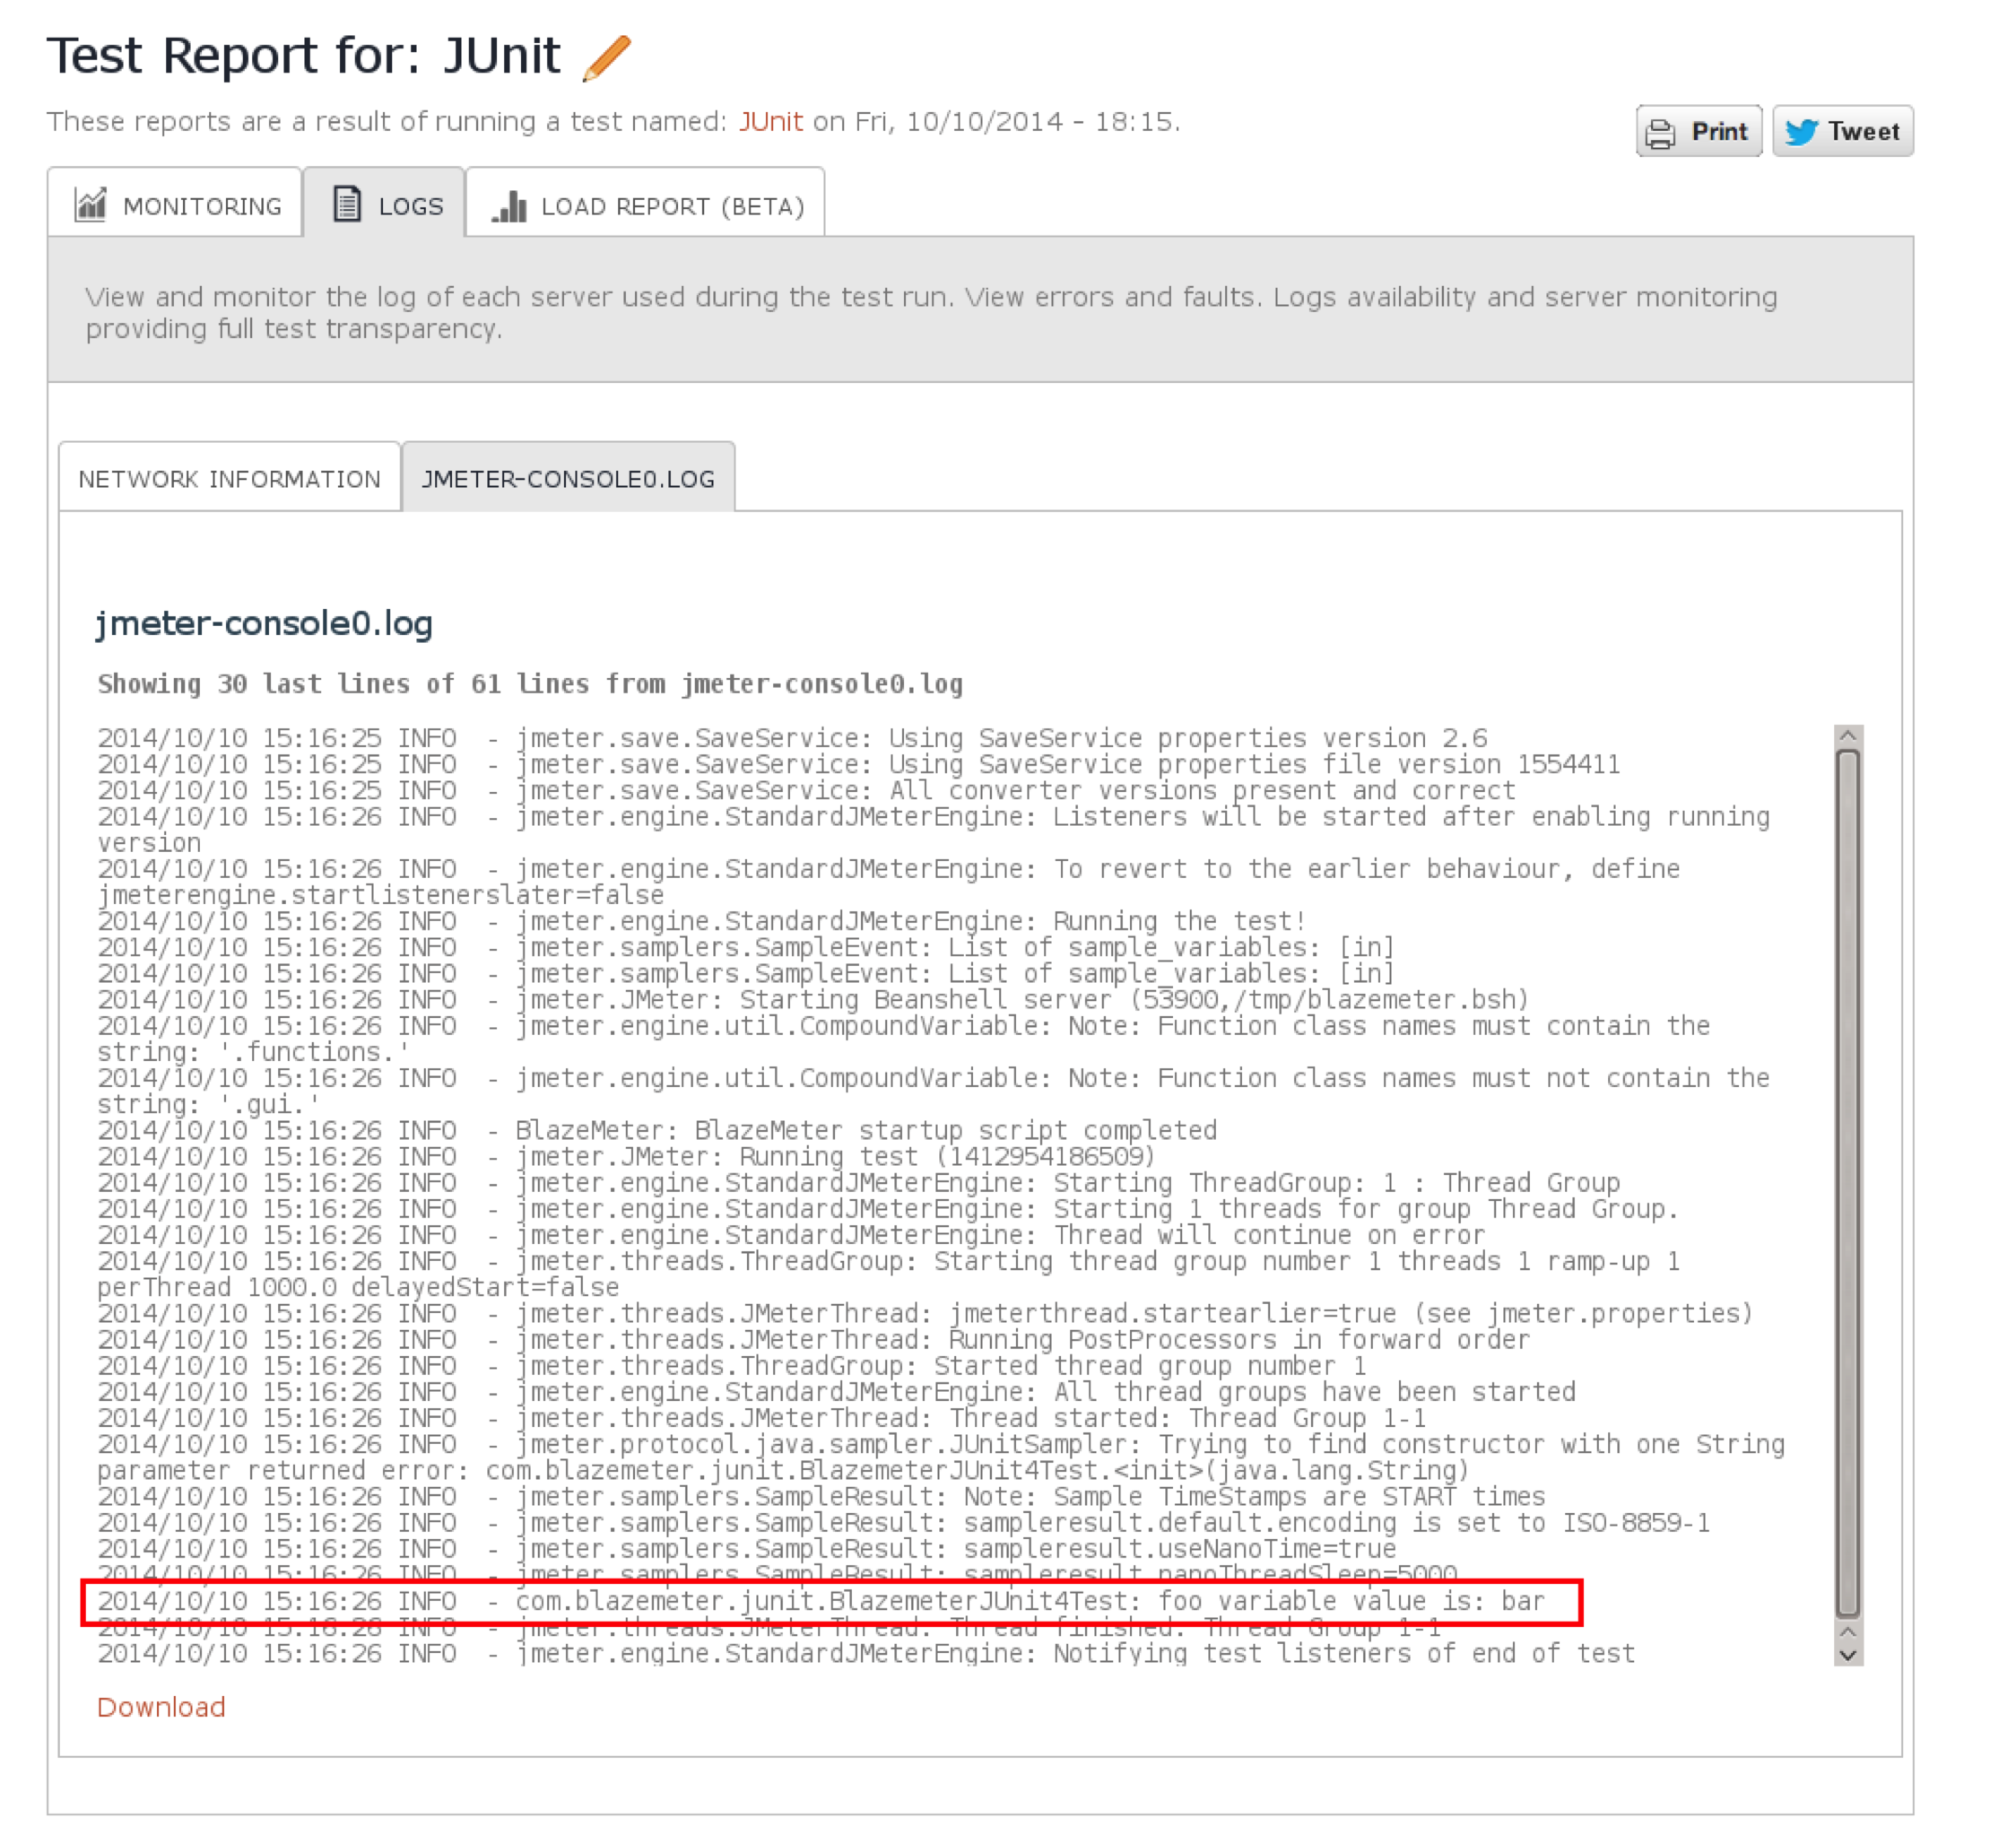Click the log scrollbar up arrow
Image resolution: width=2016 pixels, height=1844 pixels.
tap(1848, 736)
